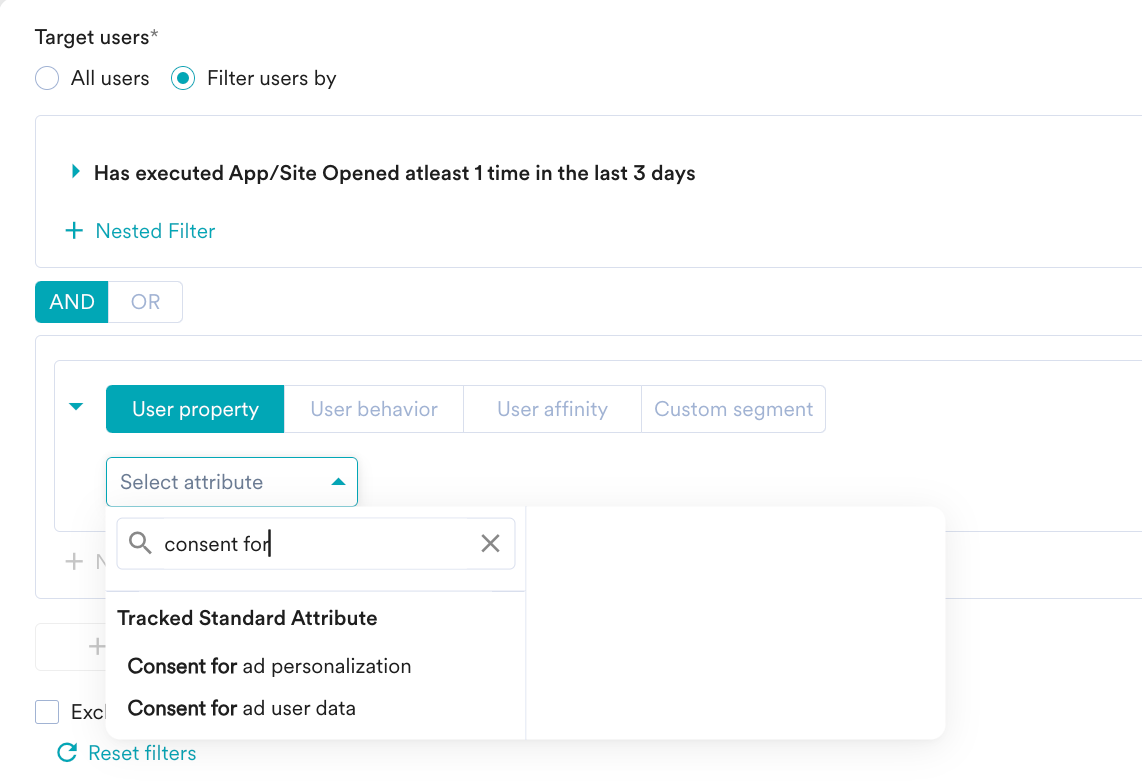Choose Consent for ad personalization
1142x784 pixels.
click(x=269, y=666)
